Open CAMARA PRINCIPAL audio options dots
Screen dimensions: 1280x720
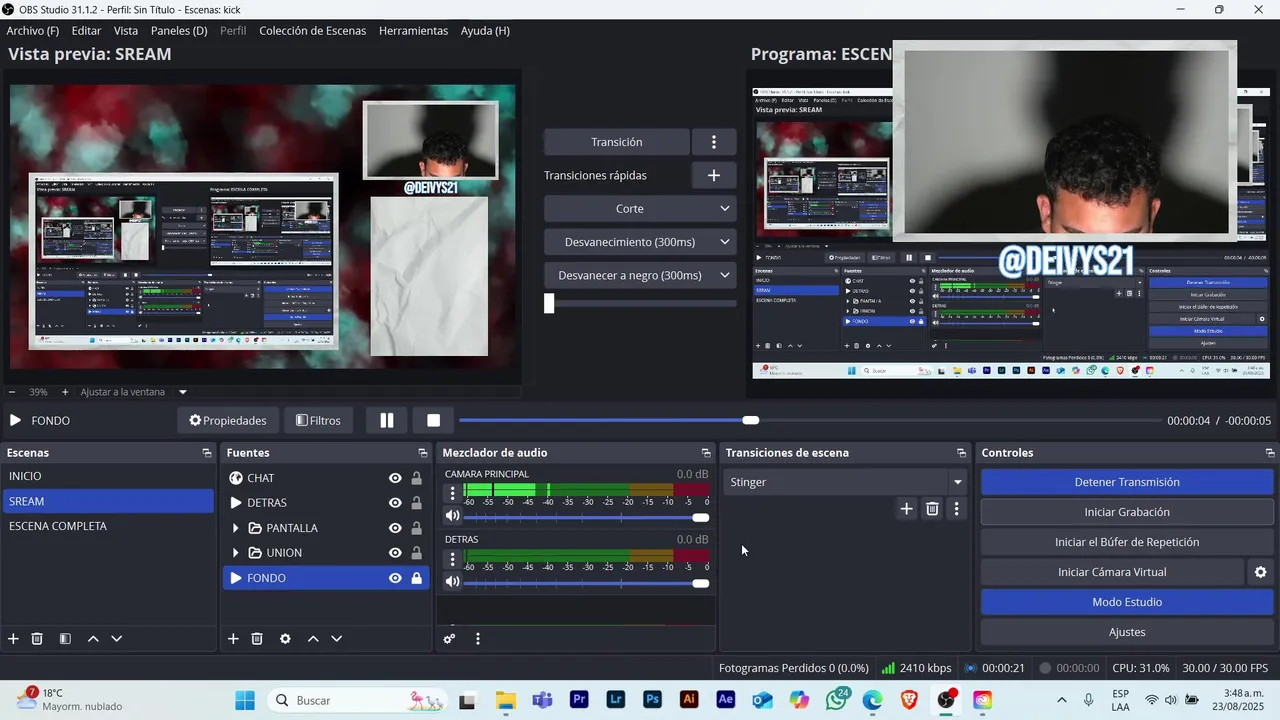click(453, 492)
